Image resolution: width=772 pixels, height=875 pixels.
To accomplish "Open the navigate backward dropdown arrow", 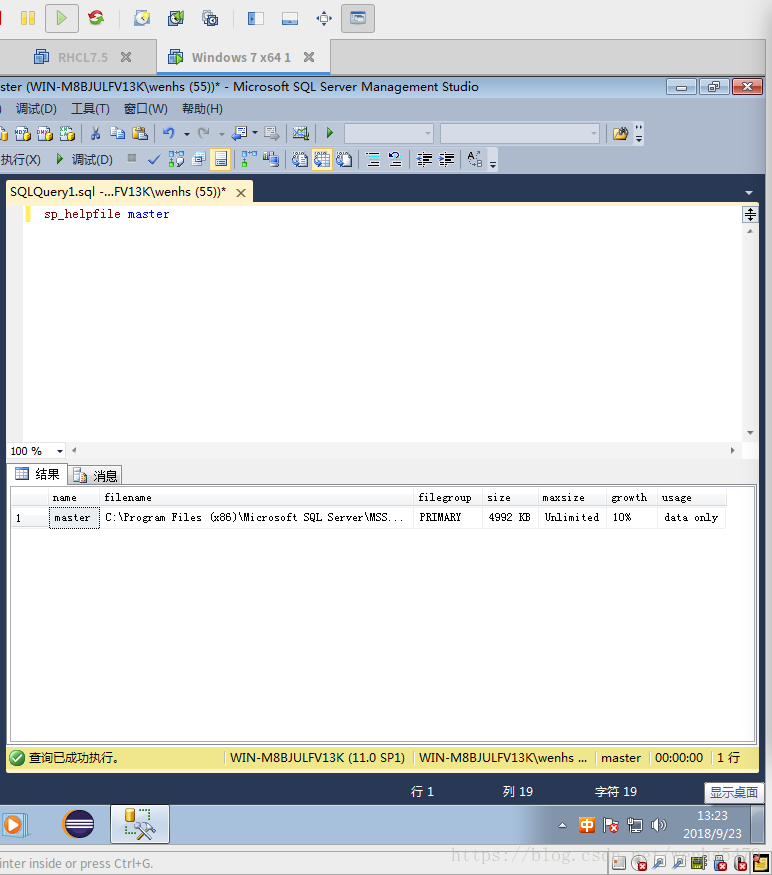I will tap(255, 133).
